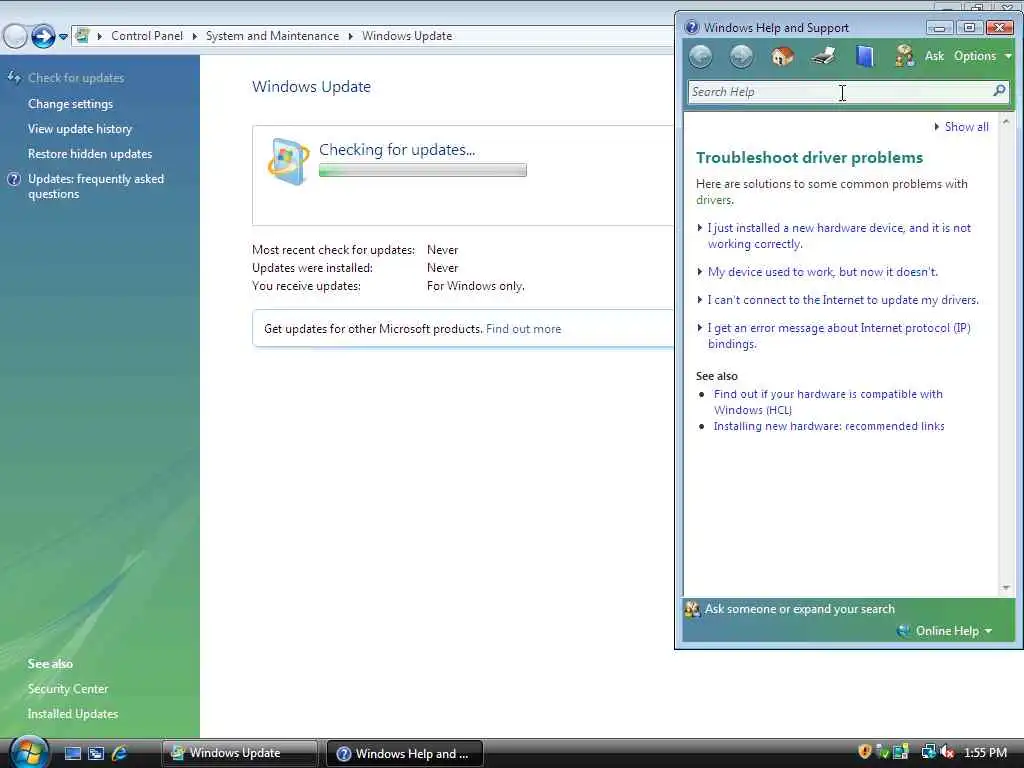
Task: Open View update history
Action: click(80, 129)
